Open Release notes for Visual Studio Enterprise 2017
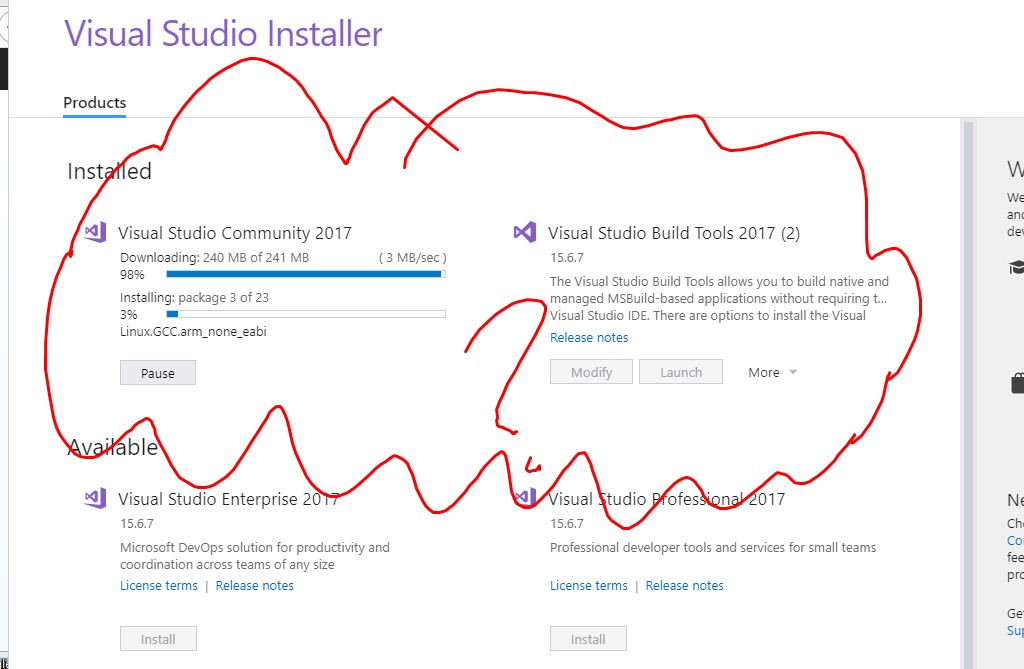The height and width of the screenshot is (669, 1024). click(x=255, y=585)
